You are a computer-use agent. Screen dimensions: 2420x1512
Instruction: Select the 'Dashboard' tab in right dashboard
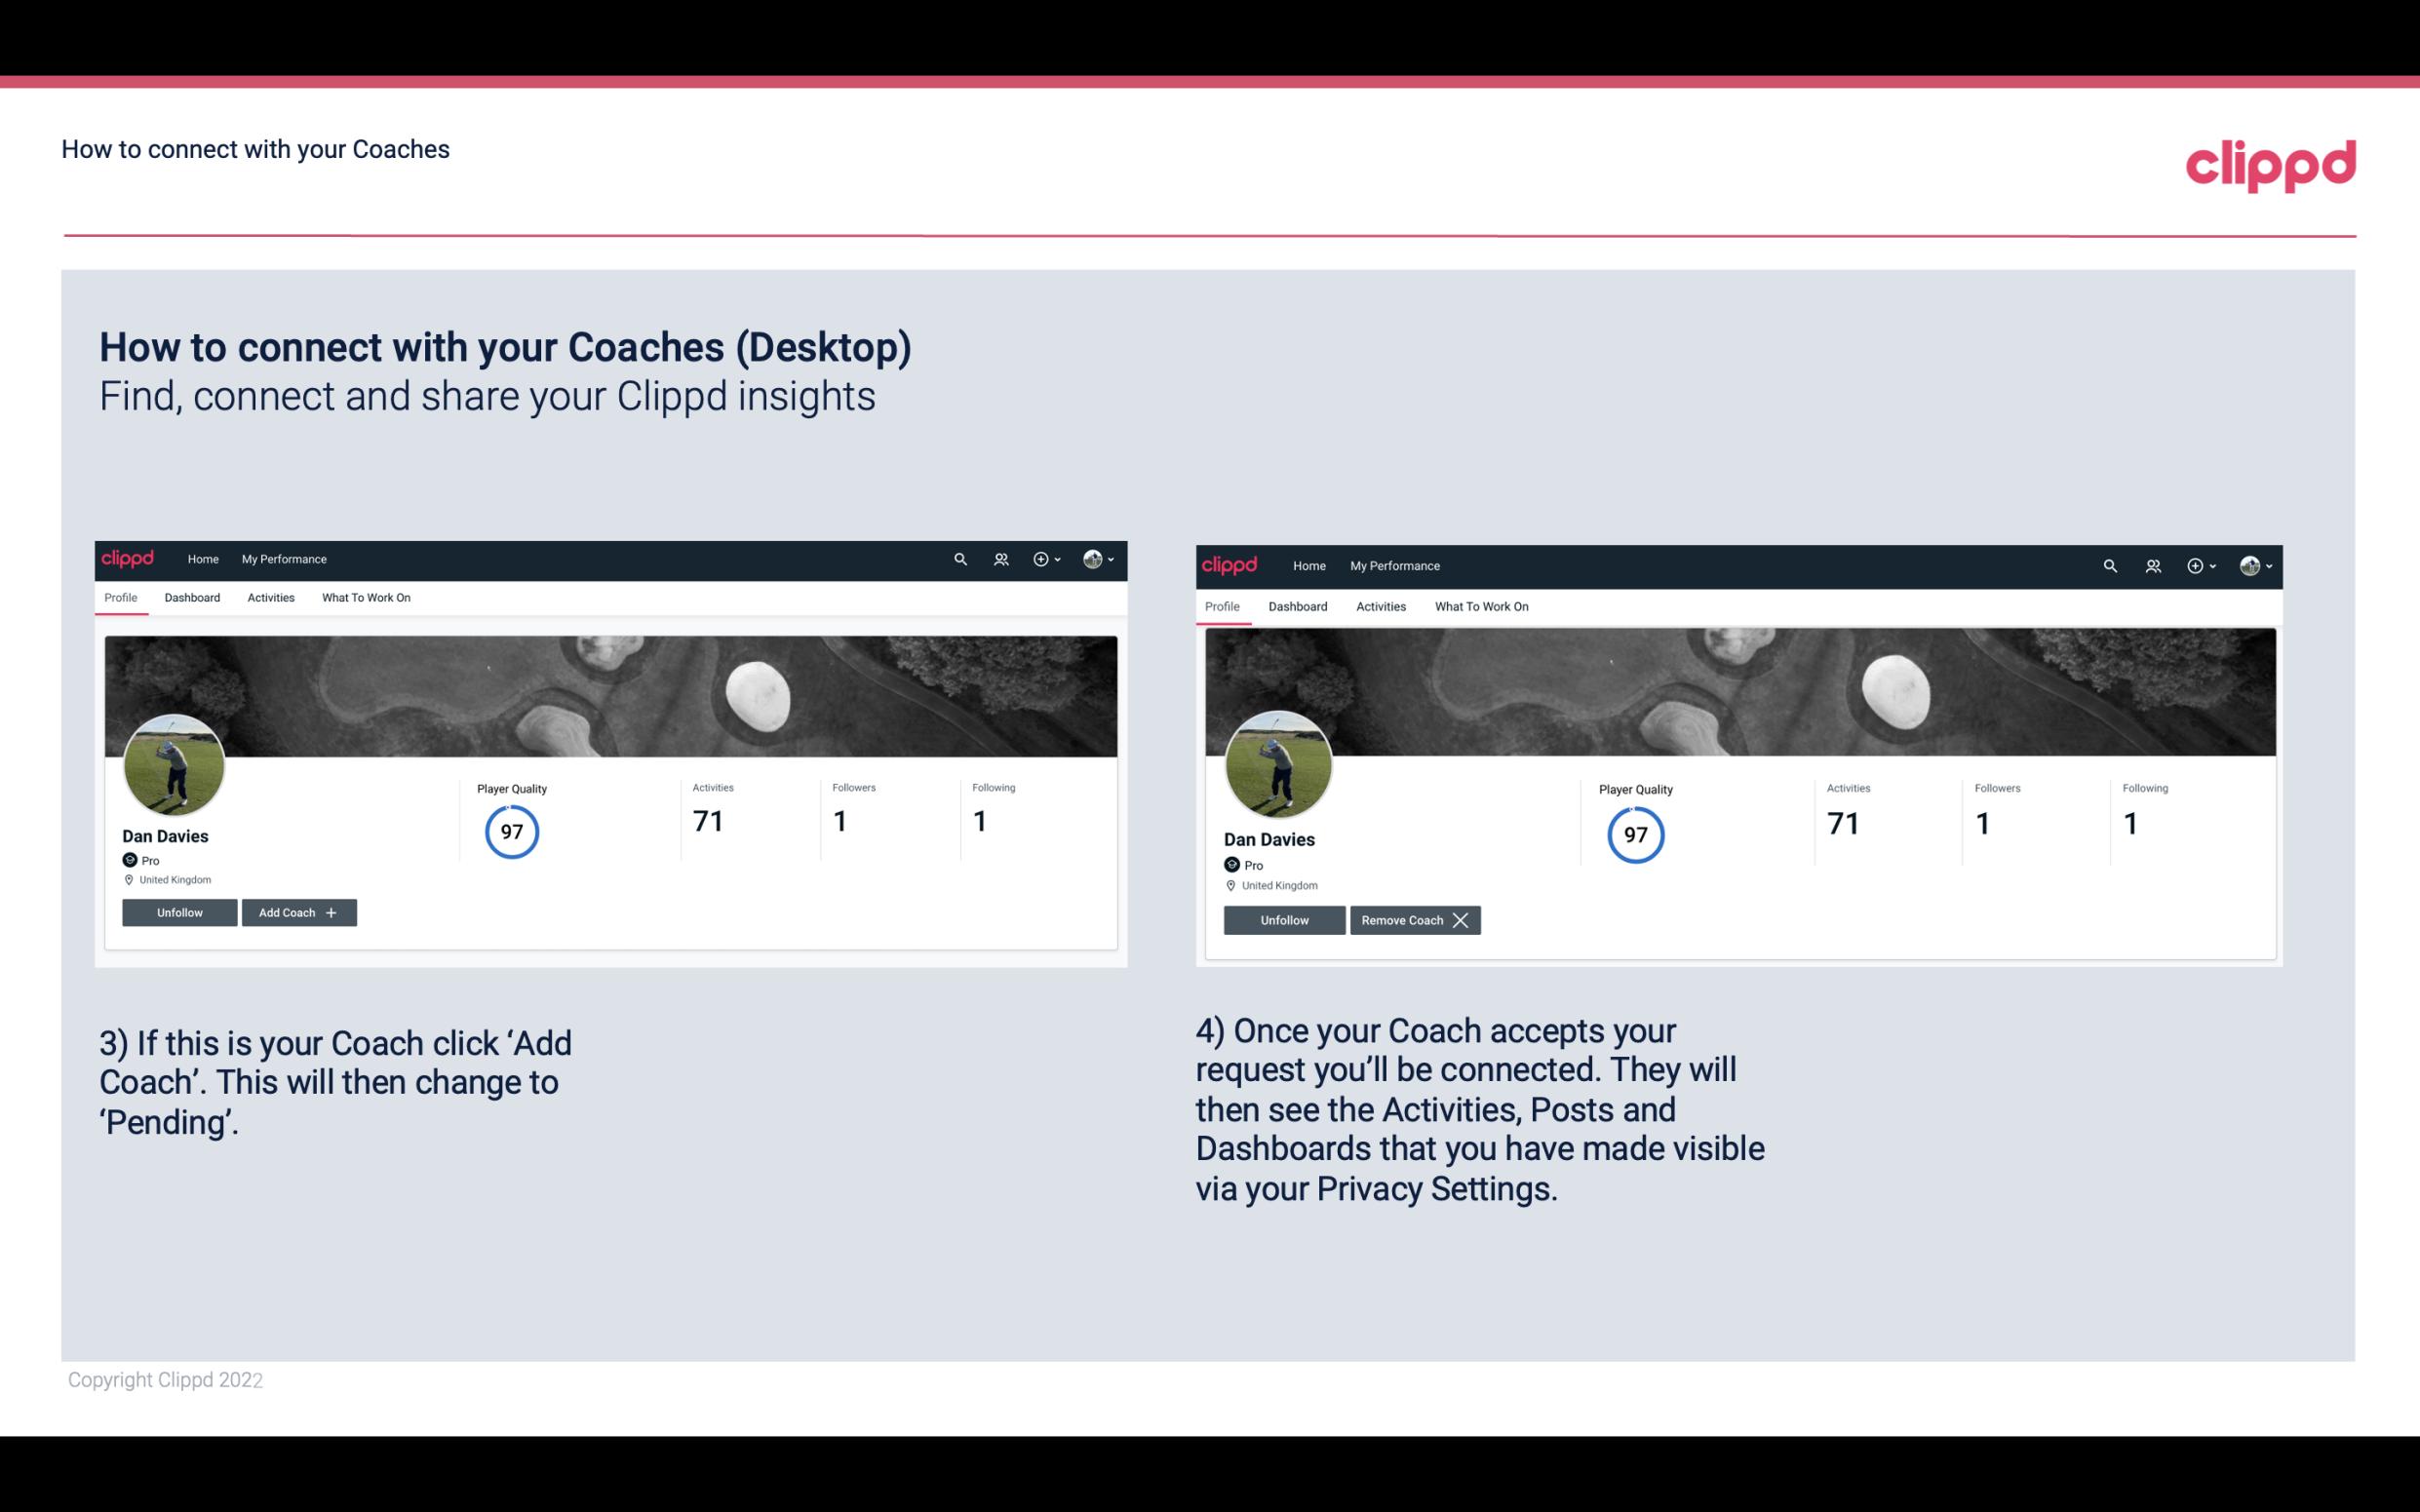[x=1296, y=604]
